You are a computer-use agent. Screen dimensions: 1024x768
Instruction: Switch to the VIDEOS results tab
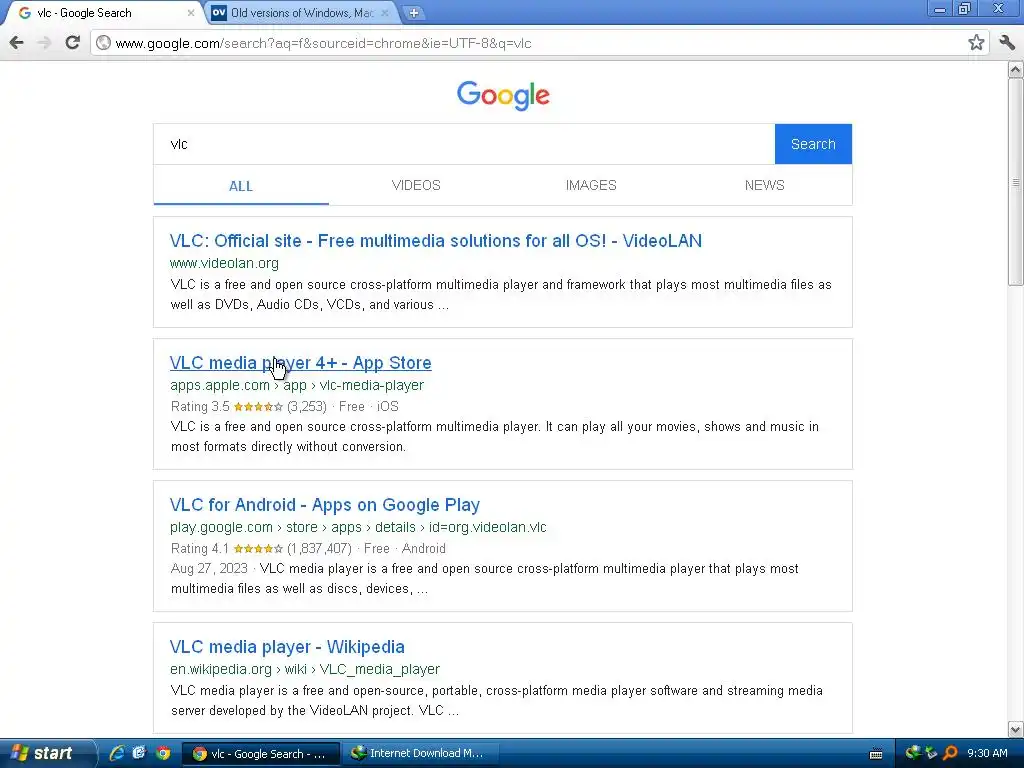click(x=416, y=185)
